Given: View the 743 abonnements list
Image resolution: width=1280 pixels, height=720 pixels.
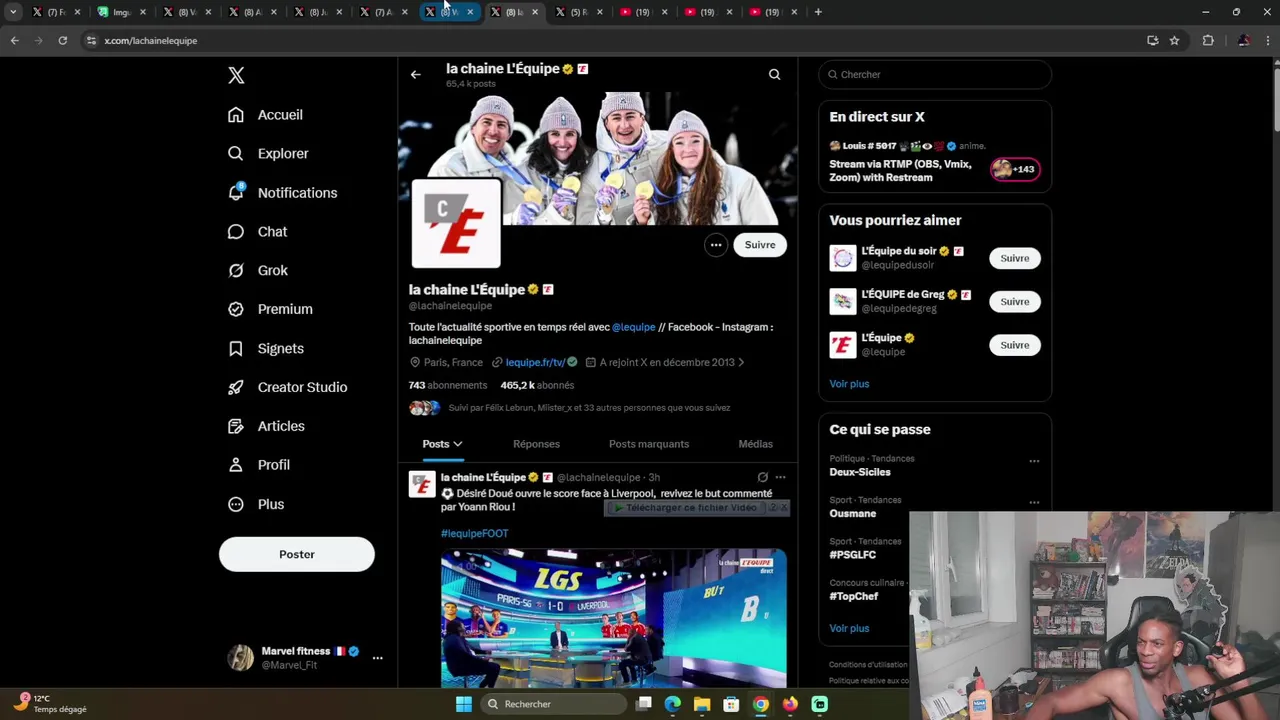Looking at the screenshot, I should [448, 385].
